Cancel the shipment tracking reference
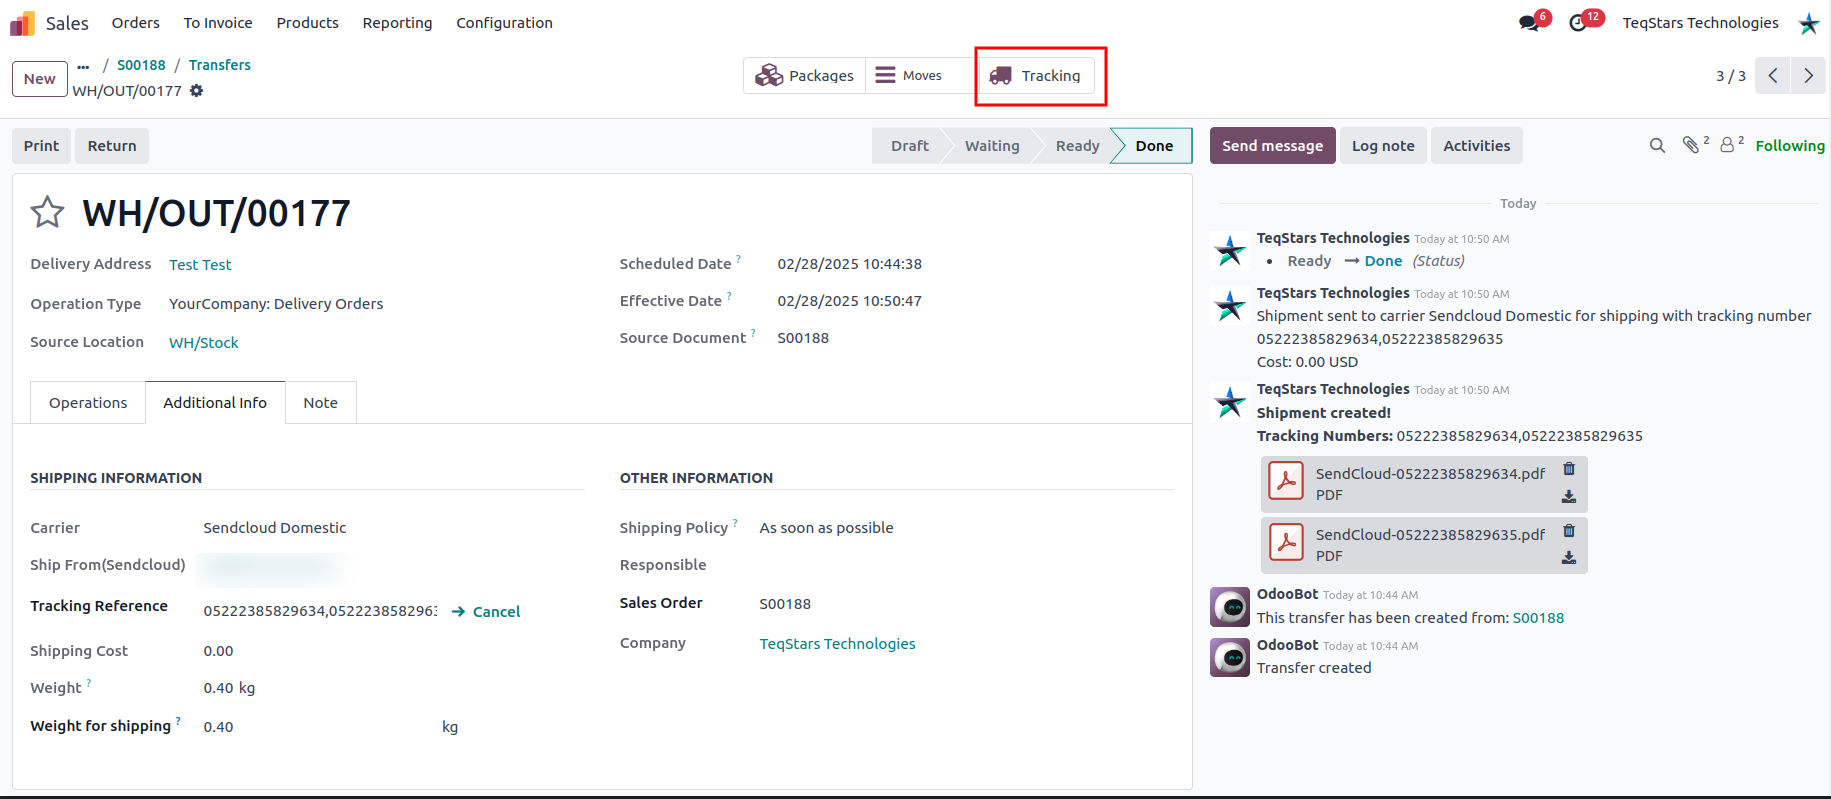The height and width of the screenshot is (799, 1831). tap(486, 612)
